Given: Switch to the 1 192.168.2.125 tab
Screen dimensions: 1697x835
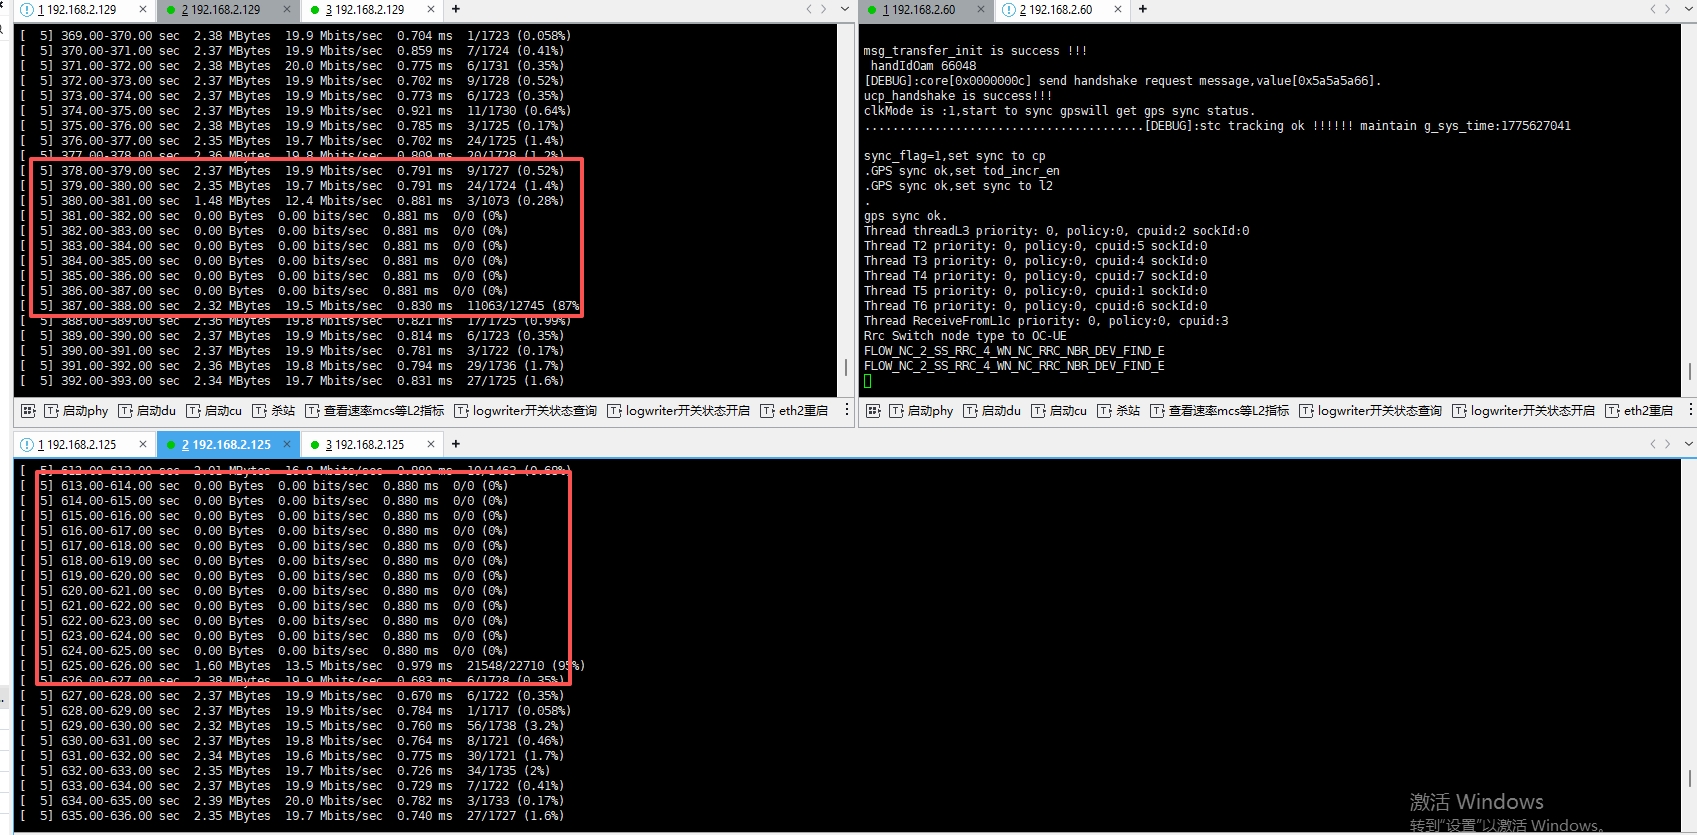Looking at the screenshot, I should (x=76, y=444).
